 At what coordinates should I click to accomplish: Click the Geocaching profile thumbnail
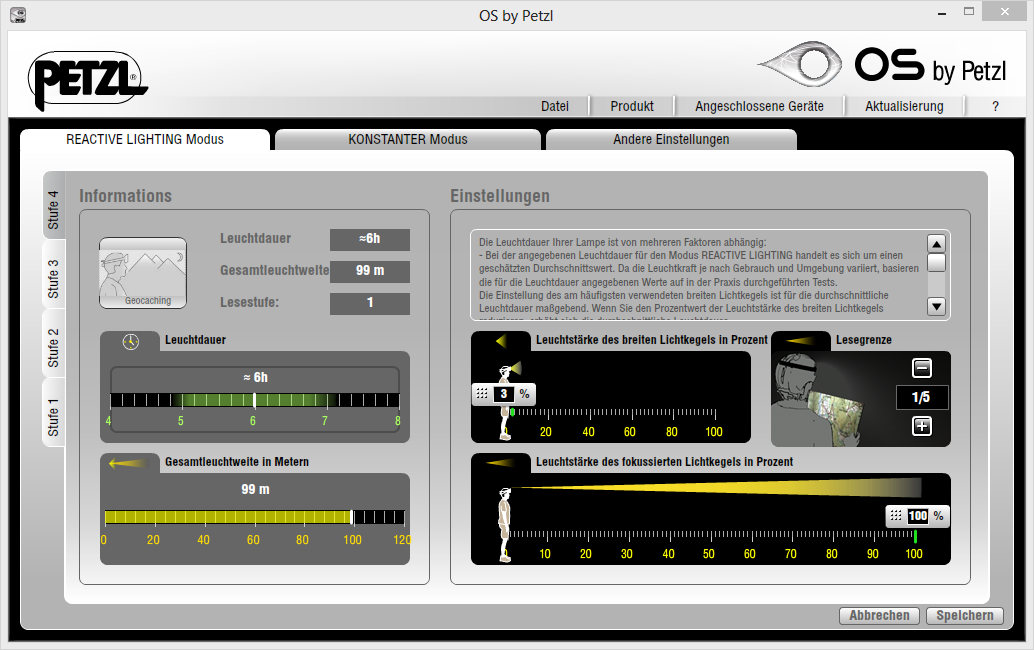pos(143,273)
